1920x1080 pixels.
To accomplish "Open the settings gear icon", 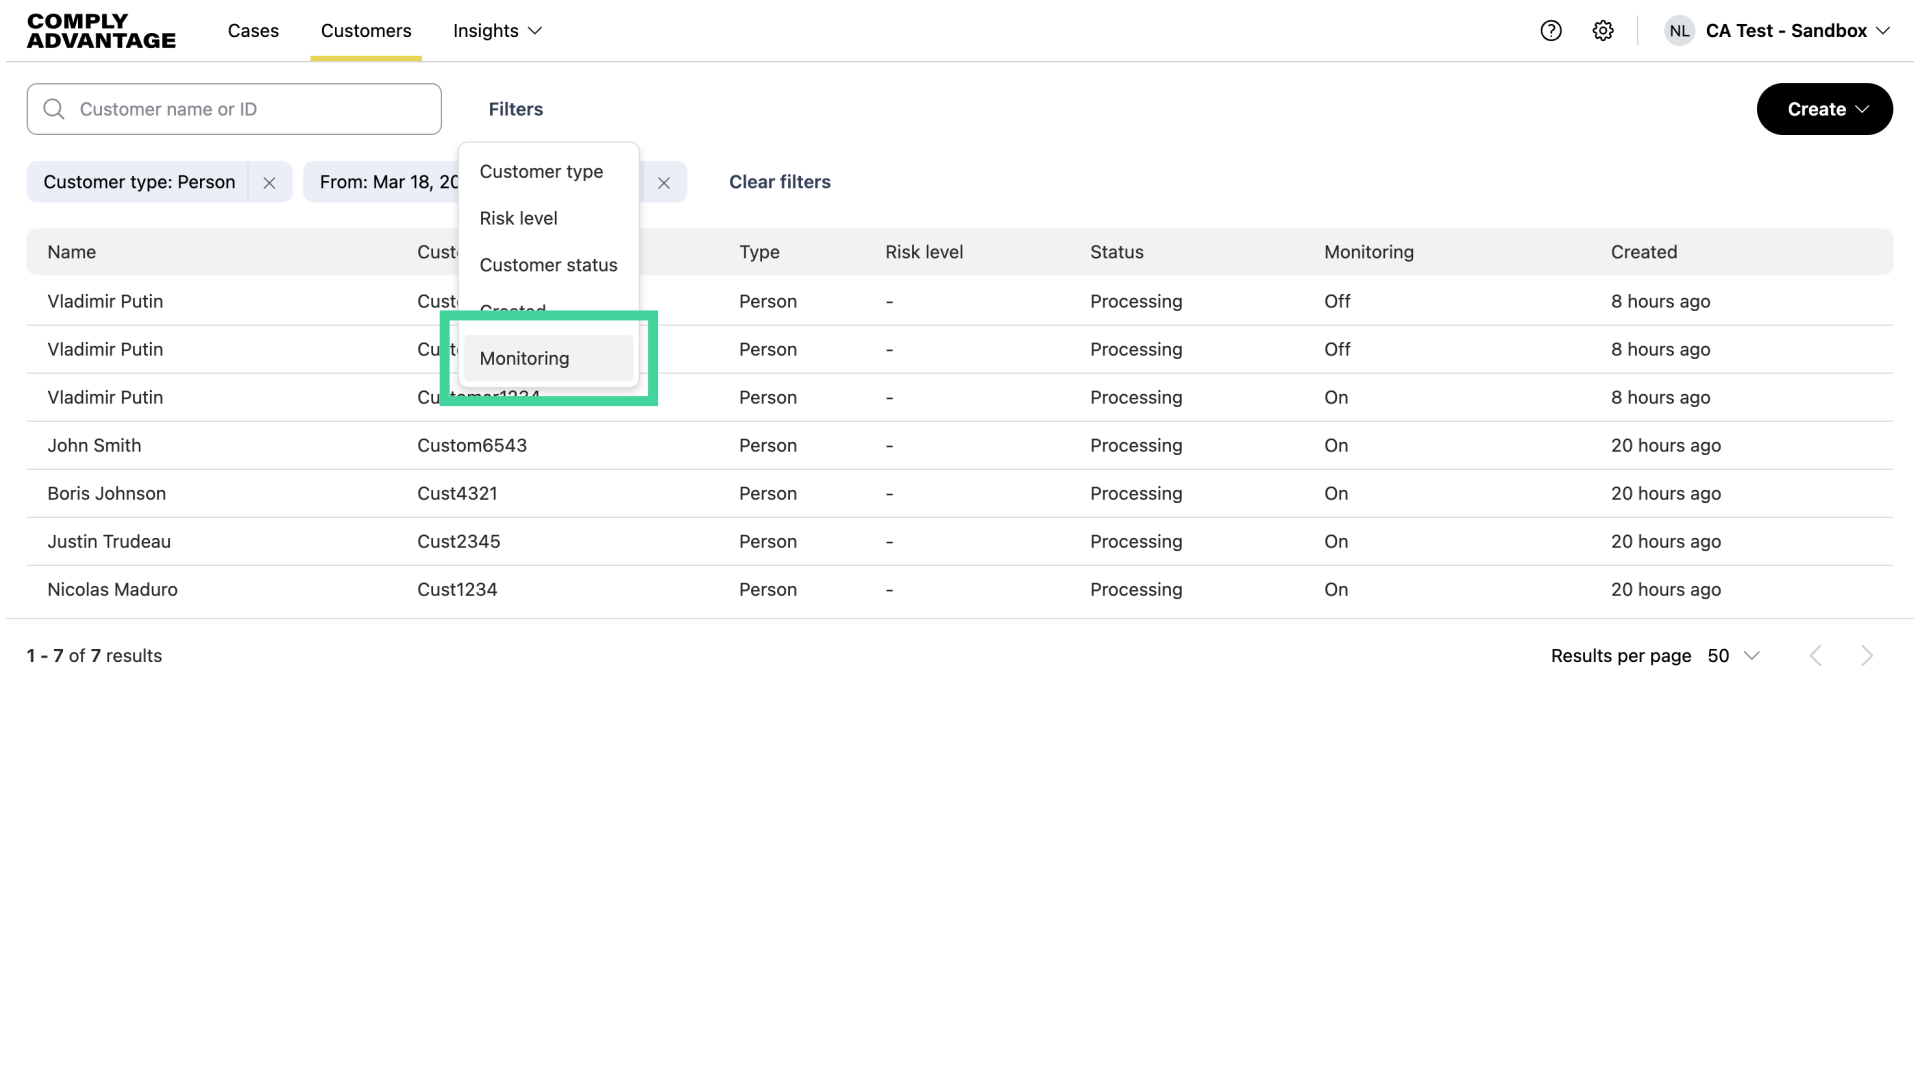I will [x=1603, y=31].
